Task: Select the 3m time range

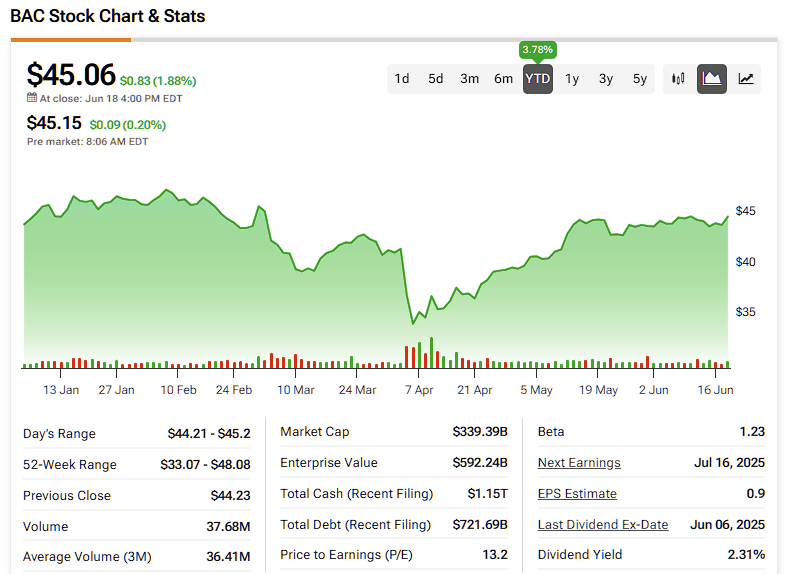Action: coord(469,79)
